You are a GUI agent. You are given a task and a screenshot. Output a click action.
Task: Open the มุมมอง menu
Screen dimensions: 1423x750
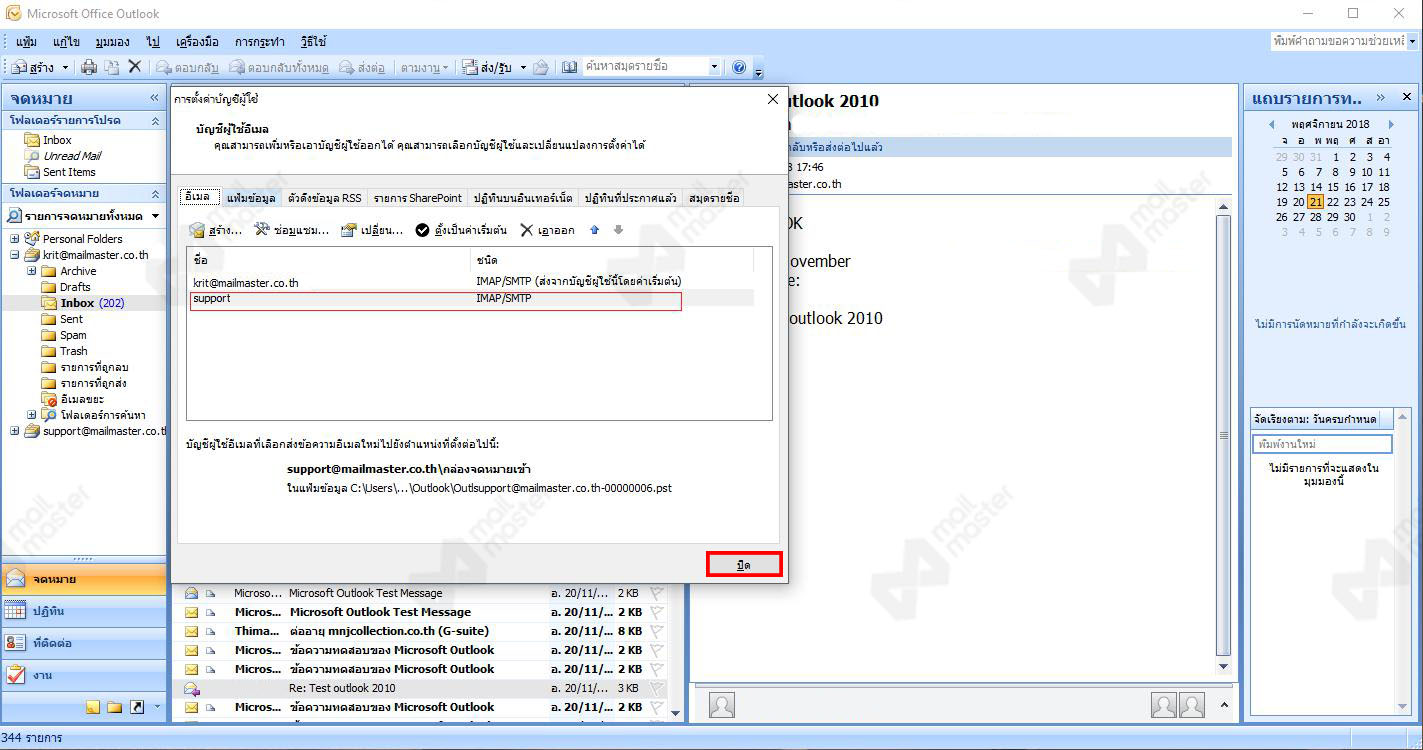click(112, 42)
